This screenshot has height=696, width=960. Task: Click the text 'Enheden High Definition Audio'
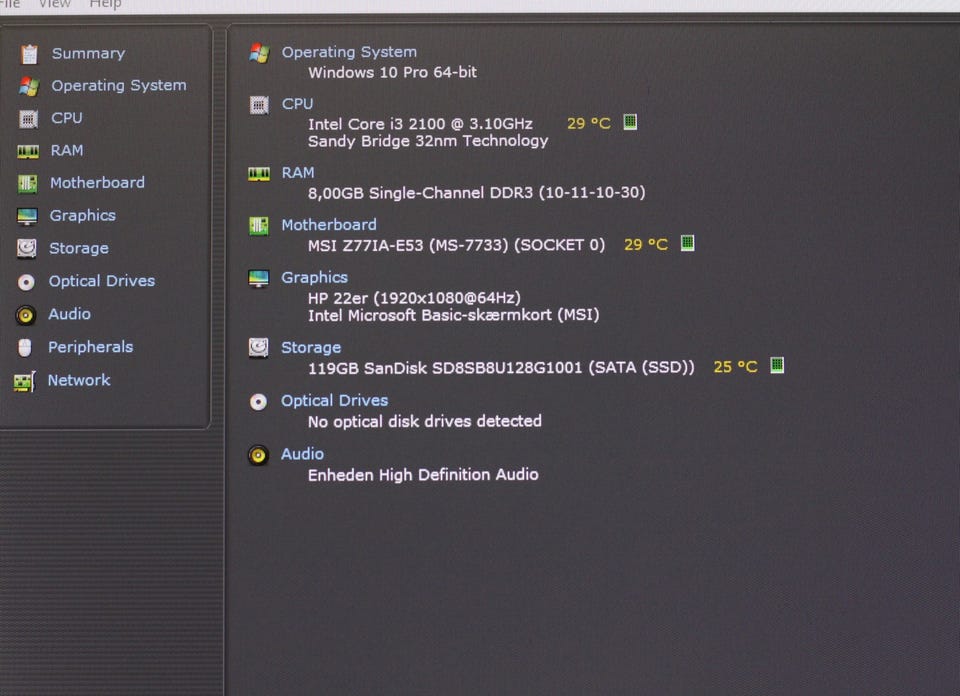[423, 475]
